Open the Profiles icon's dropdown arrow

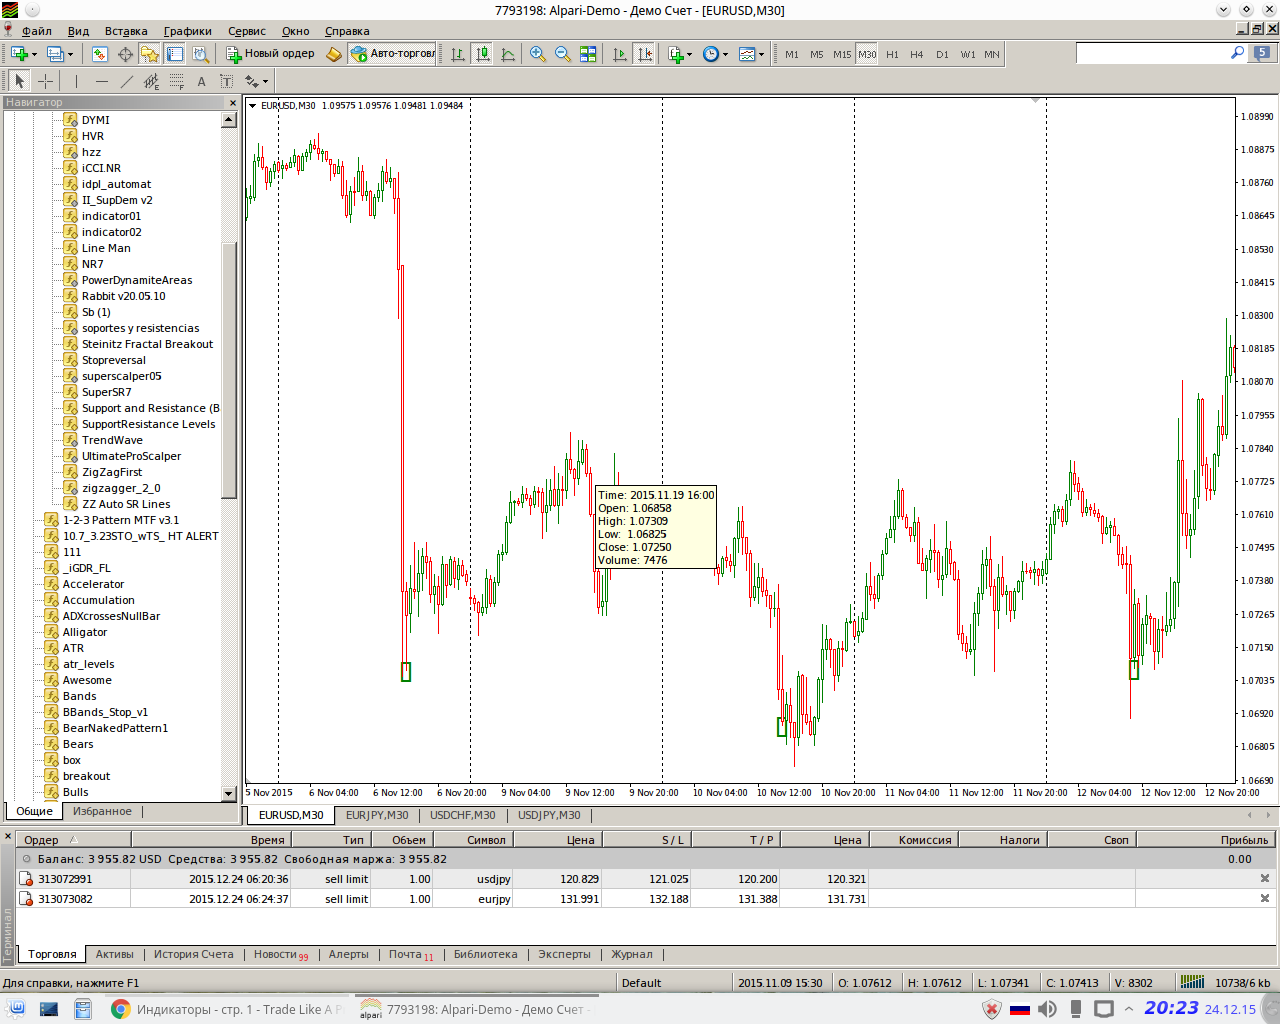(70, 55)
